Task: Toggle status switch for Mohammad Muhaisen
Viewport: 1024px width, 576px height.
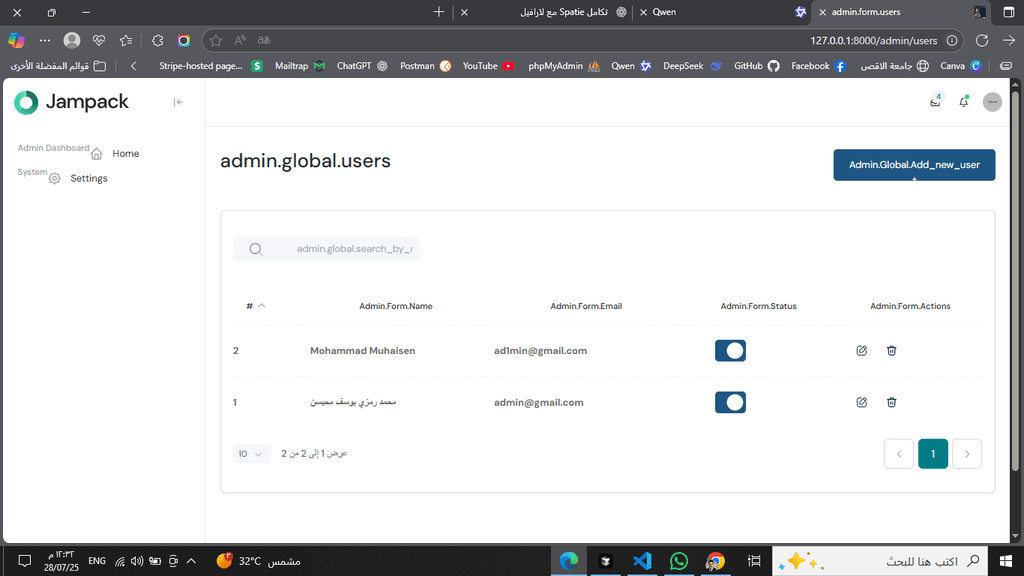Action: tap(730, 351)
